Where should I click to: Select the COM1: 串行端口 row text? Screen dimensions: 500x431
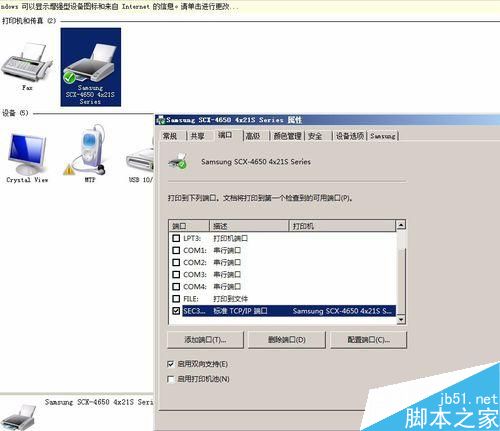212,250
